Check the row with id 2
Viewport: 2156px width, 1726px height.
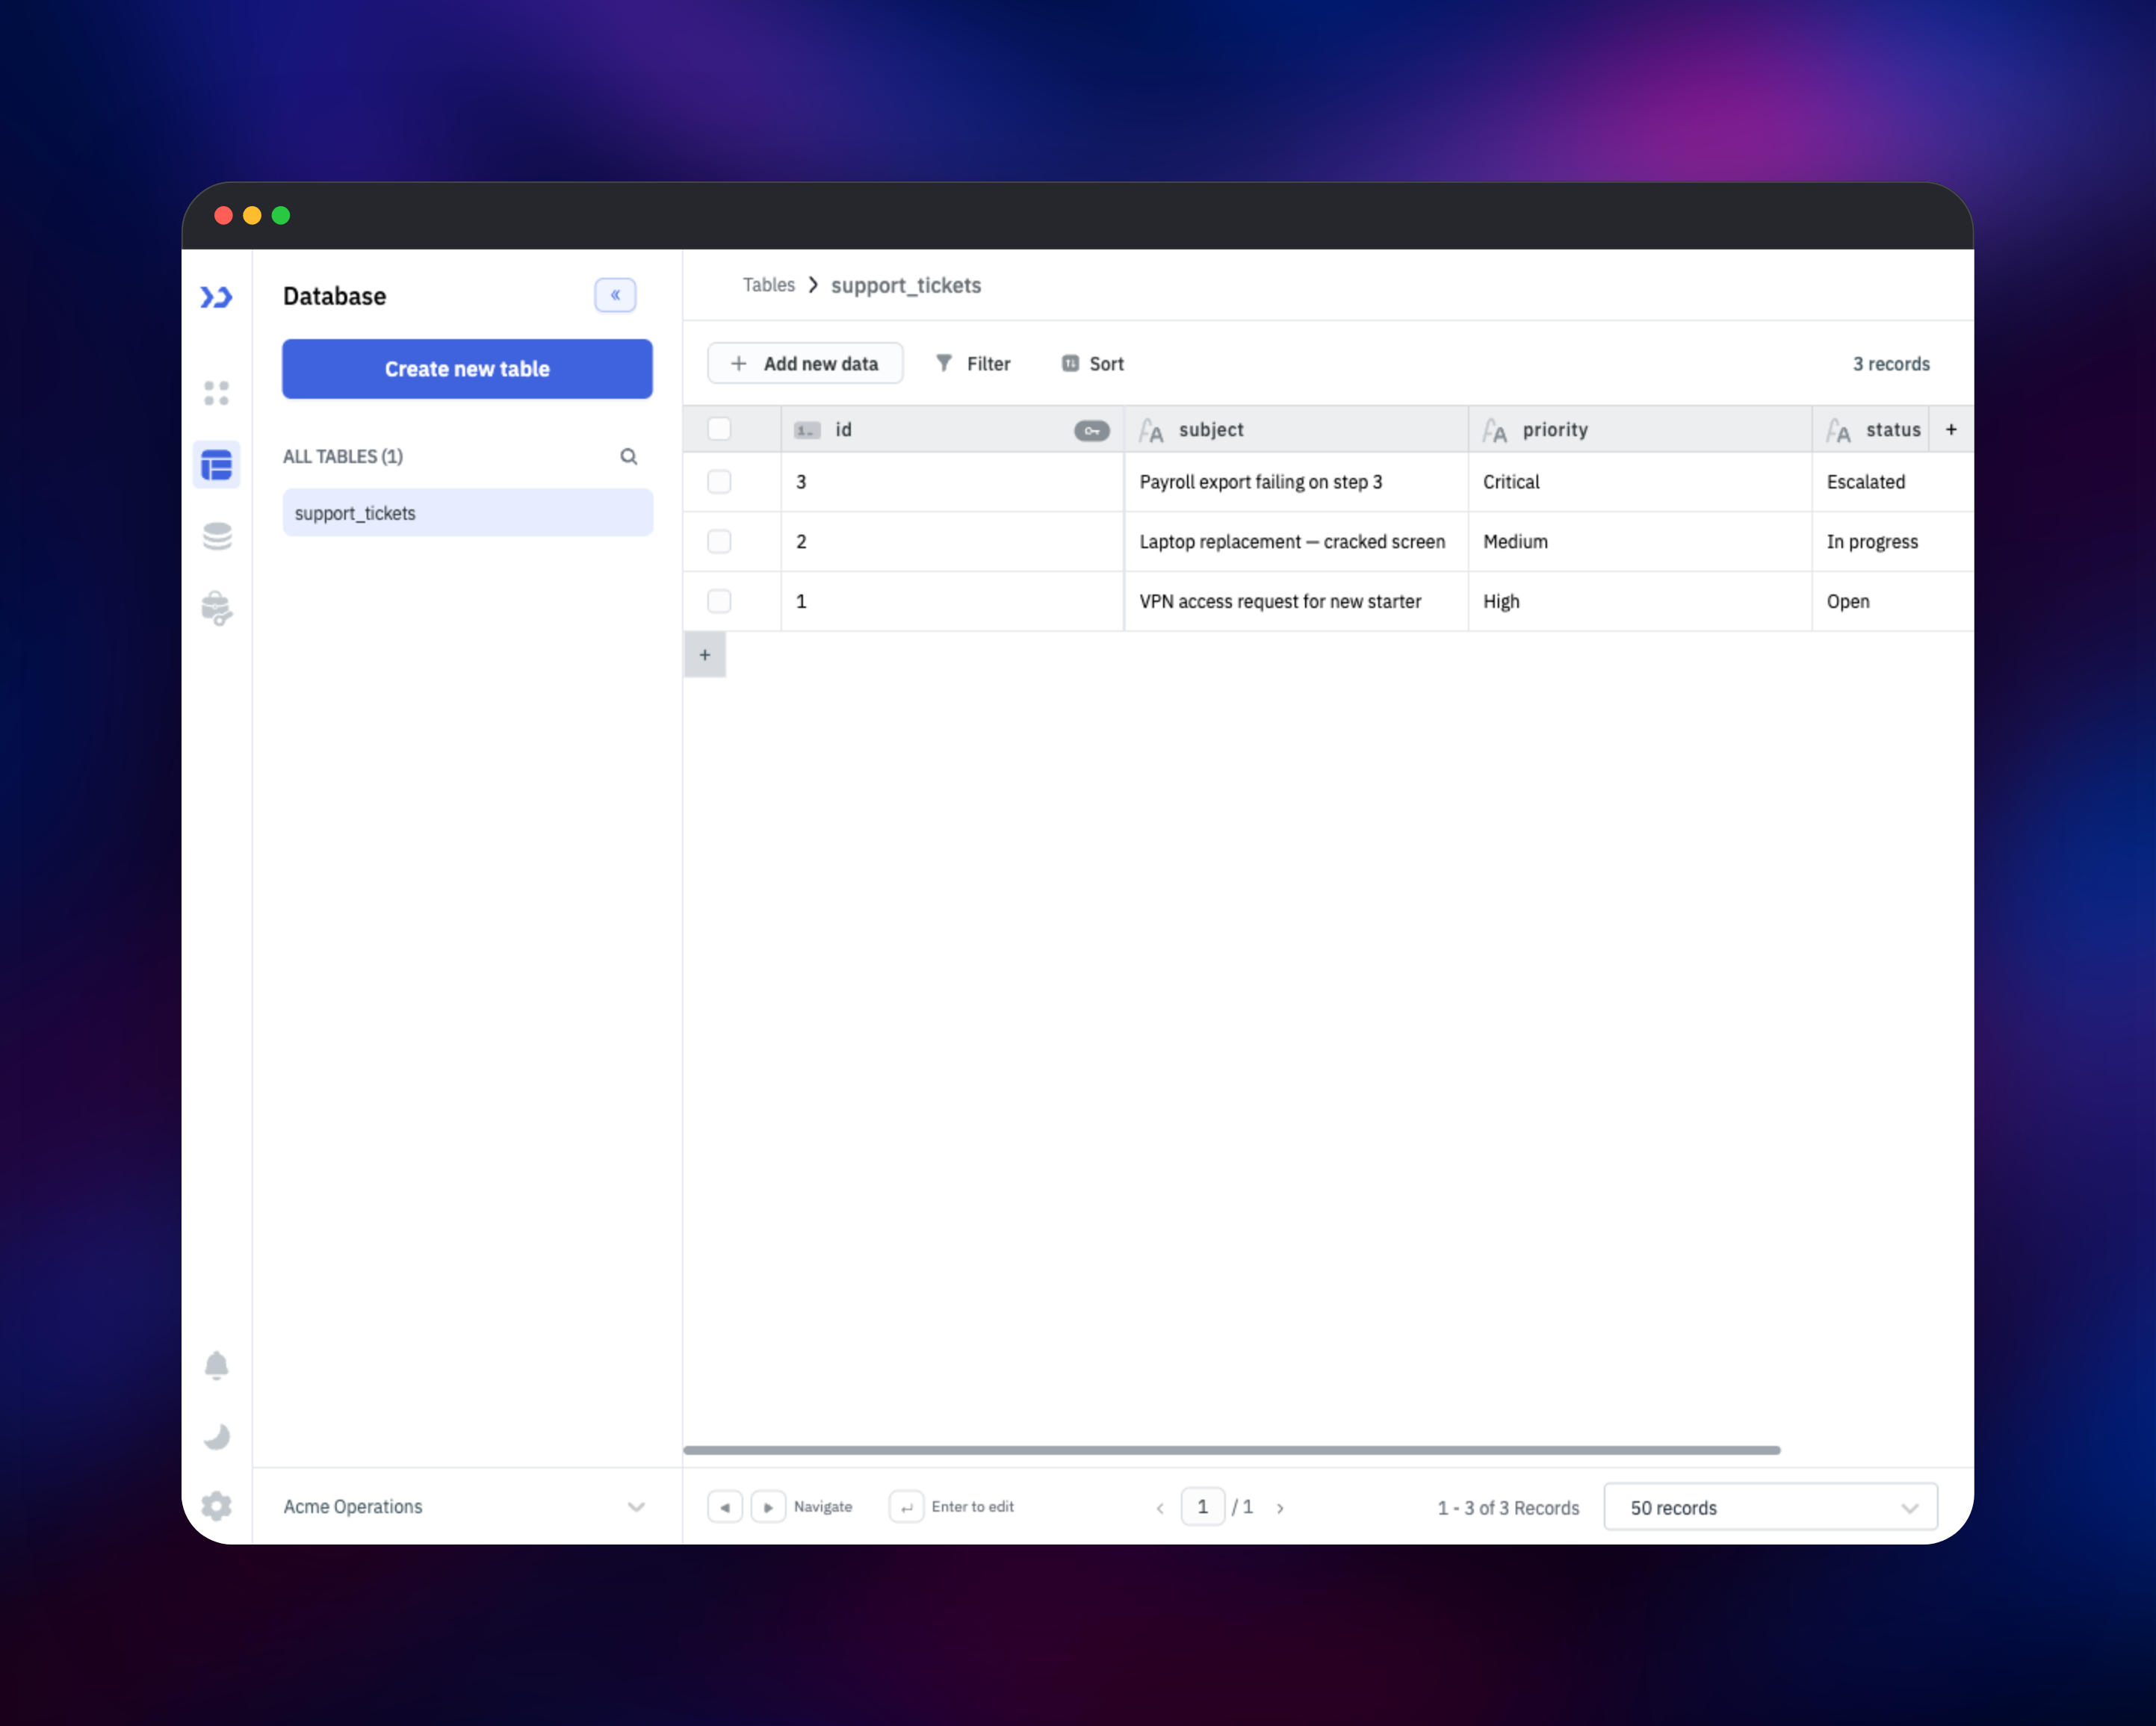pos(719,542)
